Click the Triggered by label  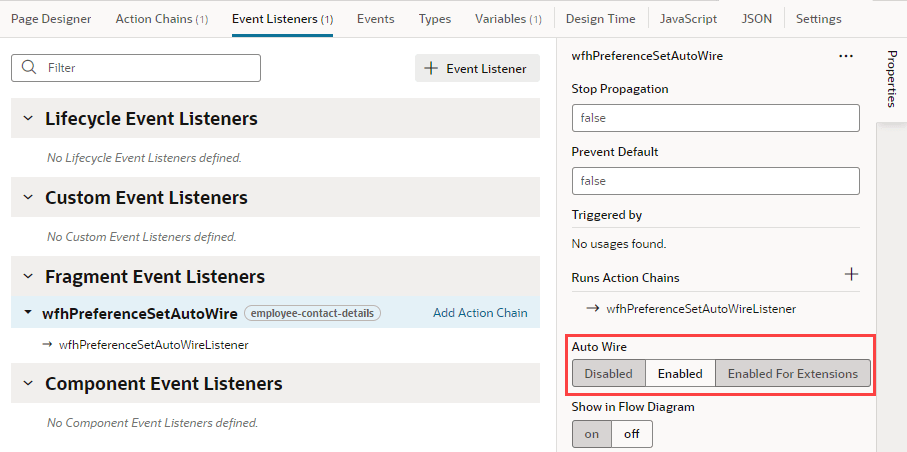click(607, 215)
